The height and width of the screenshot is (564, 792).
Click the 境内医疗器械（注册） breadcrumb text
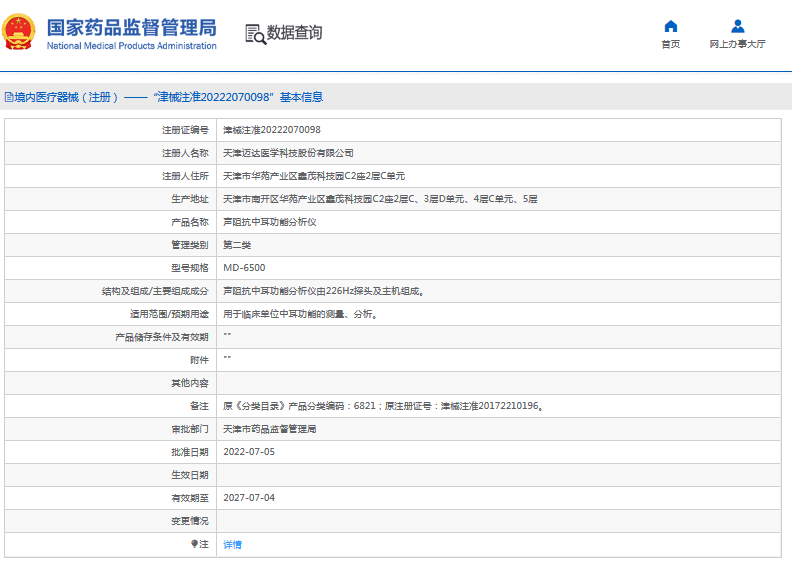point(66,97)
